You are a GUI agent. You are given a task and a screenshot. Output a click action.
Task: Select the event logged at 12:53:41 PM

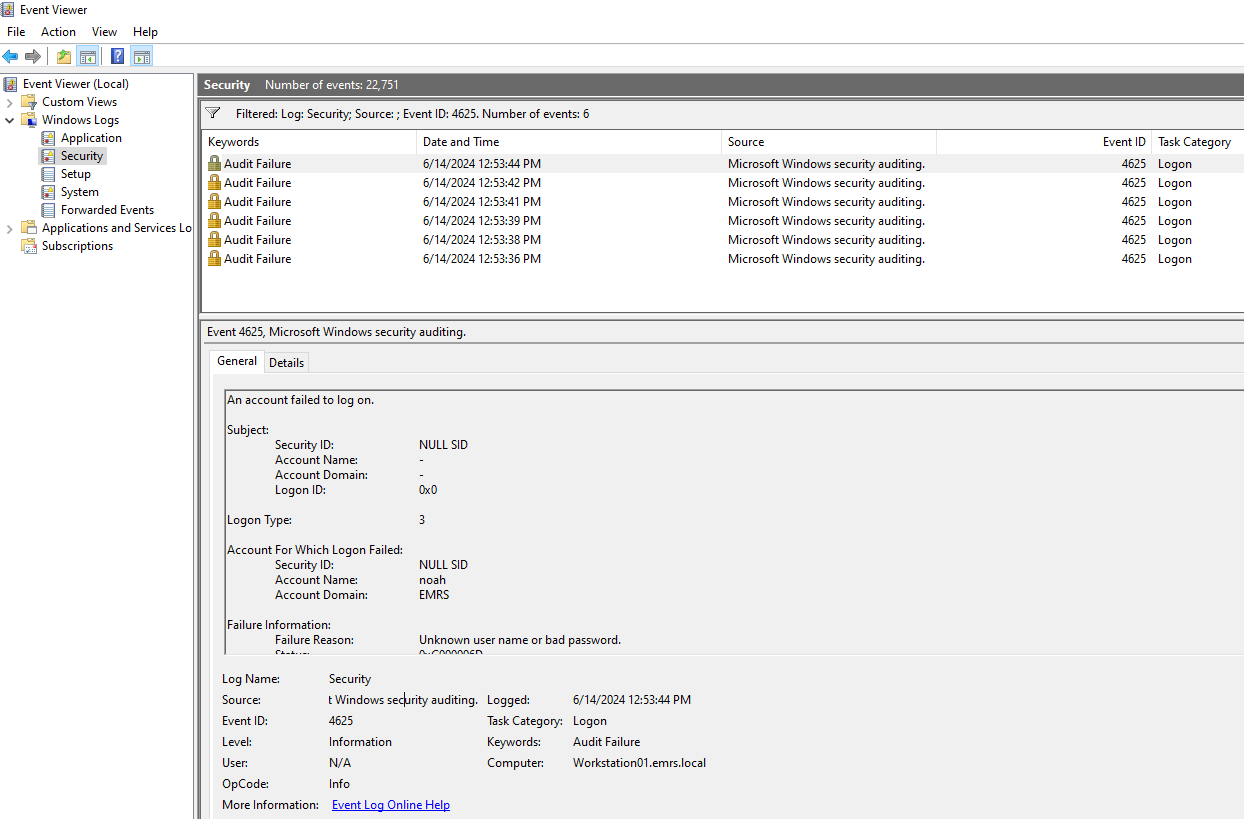[722, 202]
